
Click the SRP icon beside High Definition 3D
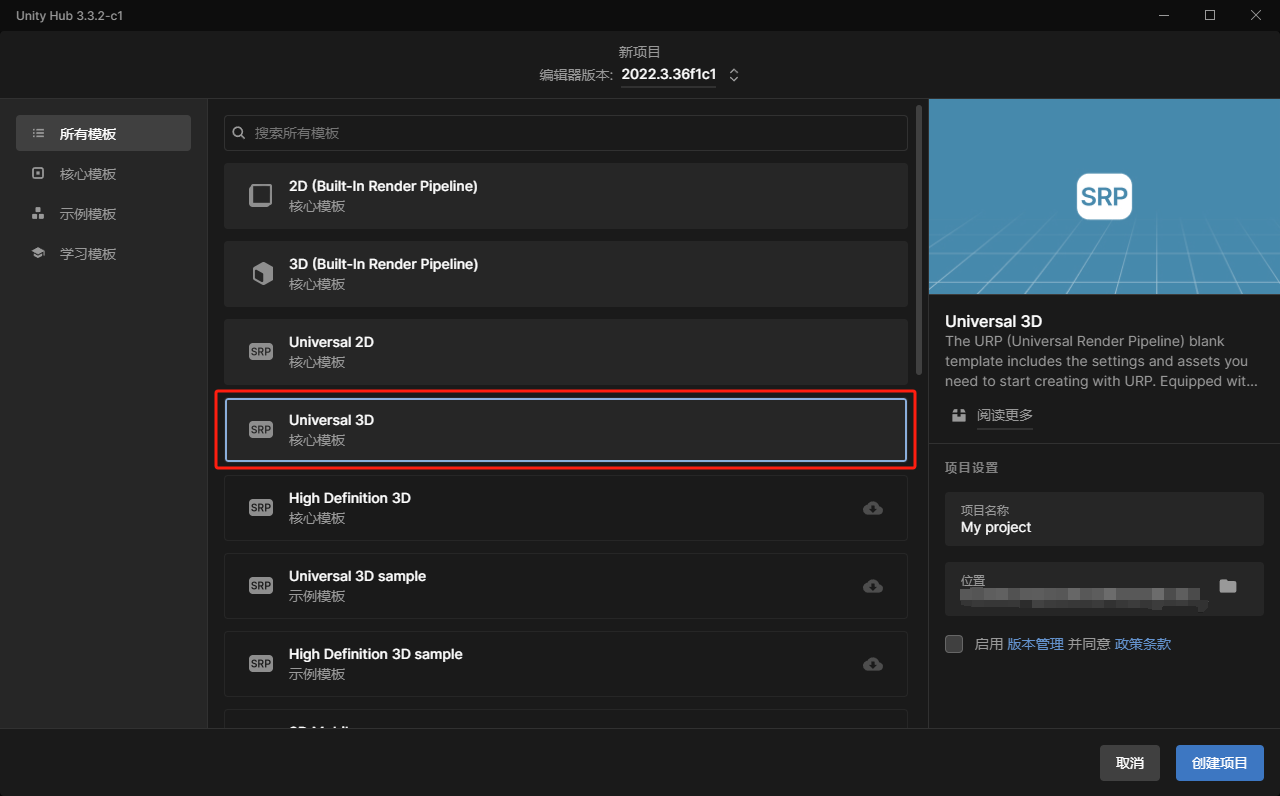261,507
